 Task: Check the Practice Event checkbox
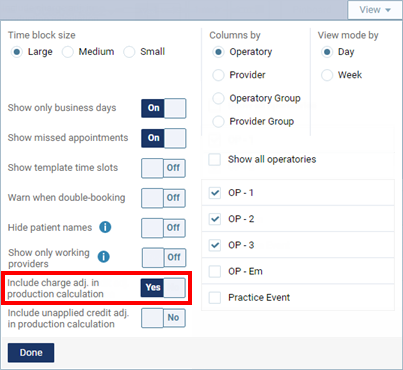pyautogui.click(x=215, y=297)
